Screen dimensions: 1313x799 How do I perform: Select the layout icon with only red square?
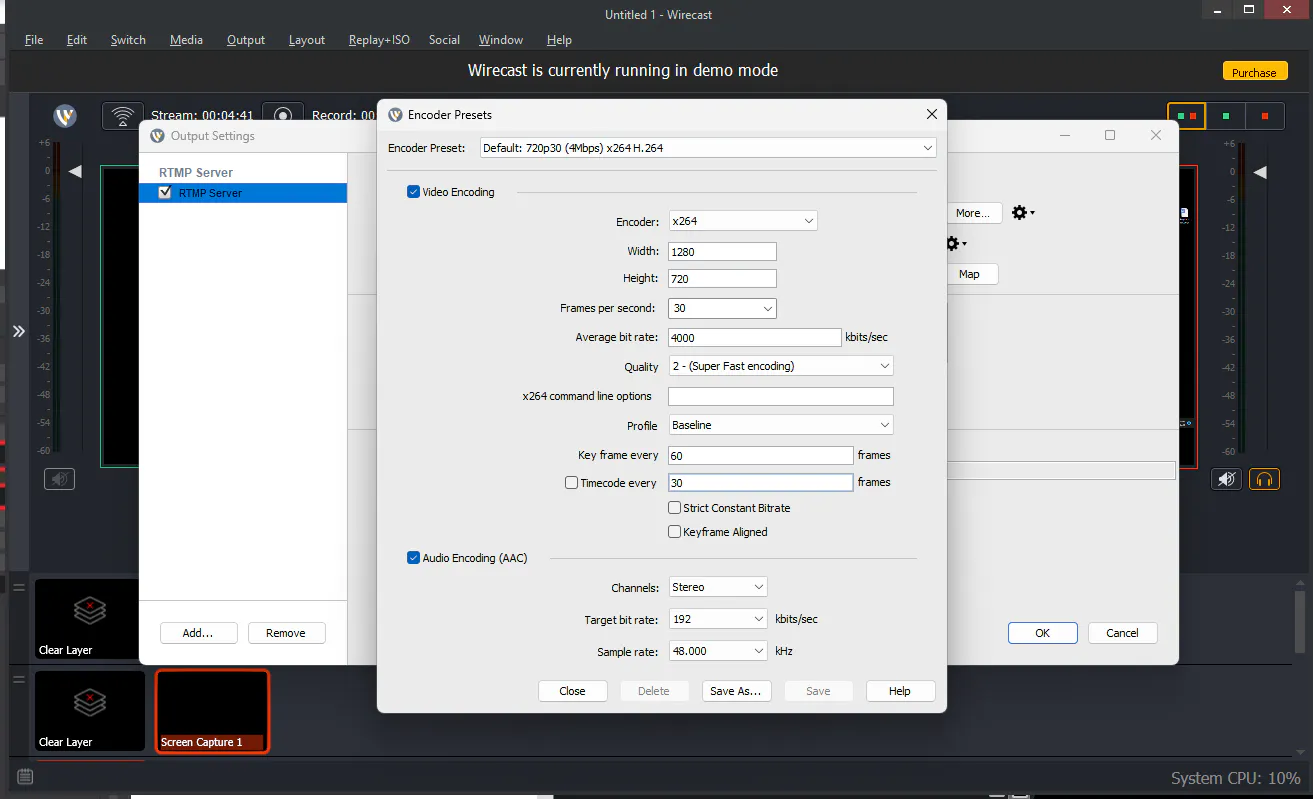(1265, 116)
